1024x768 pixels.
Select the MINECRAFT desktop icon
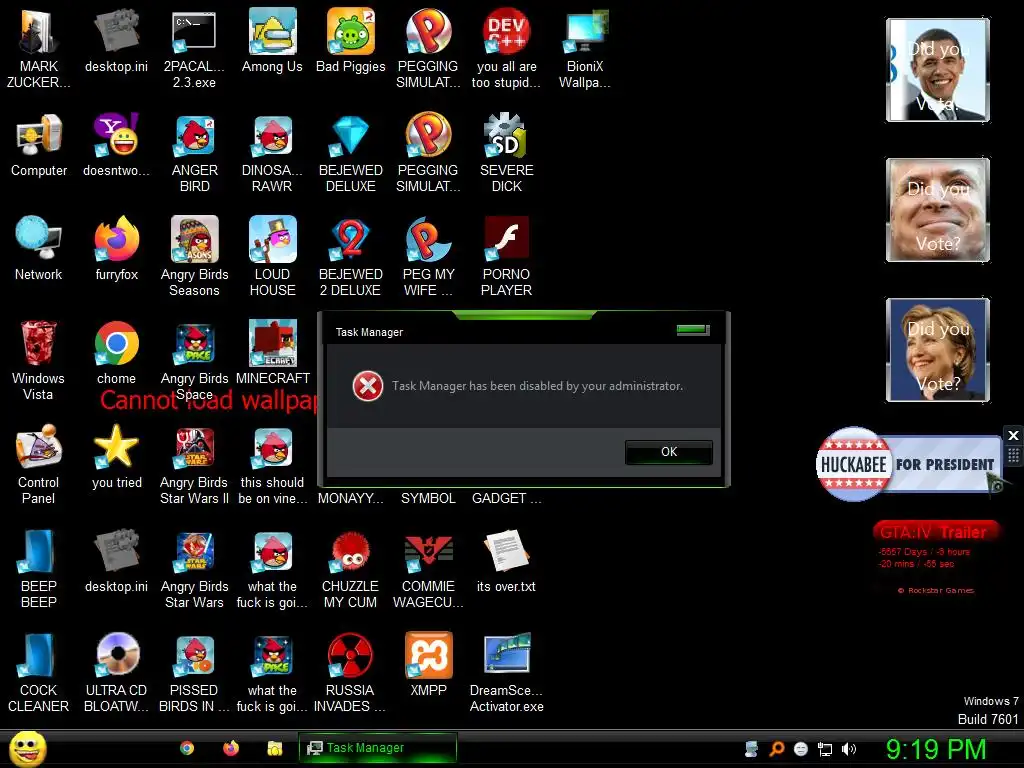point(272,353)
